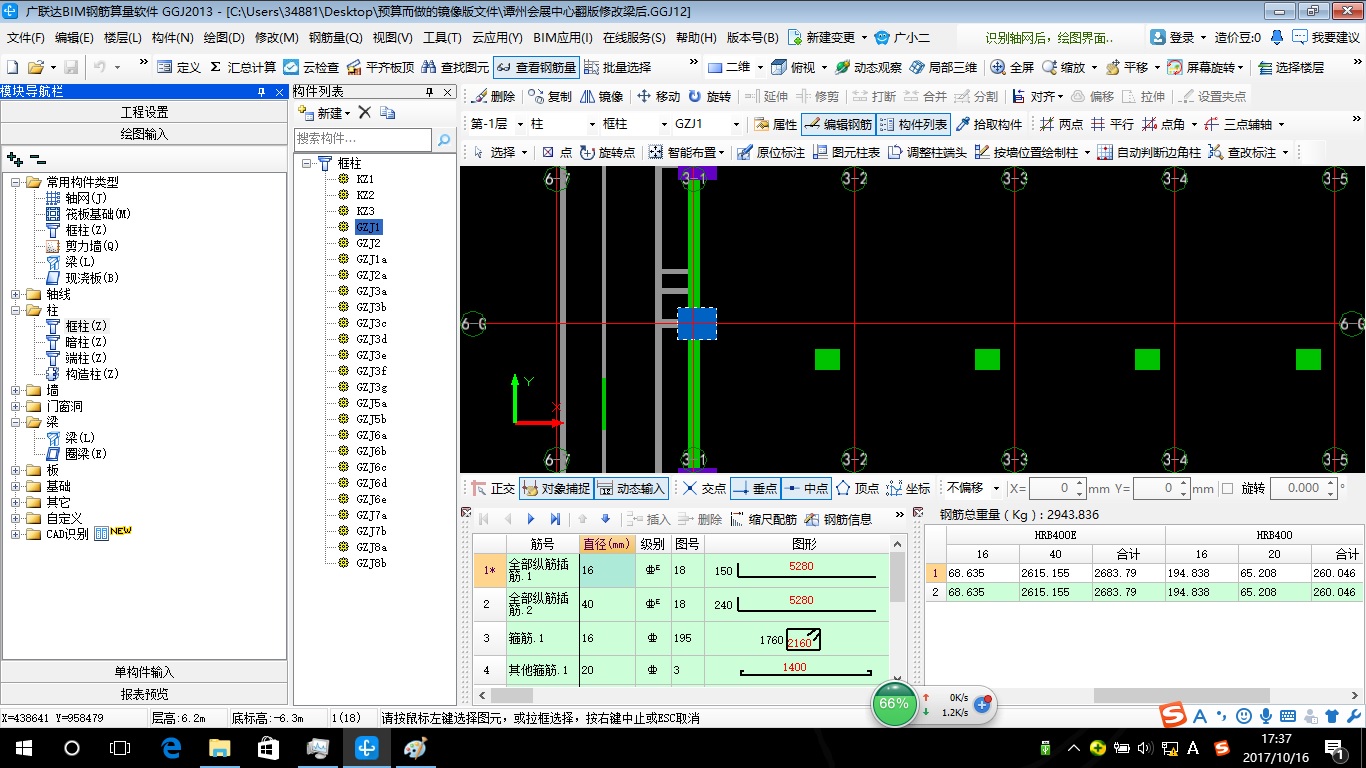The width and height of the screenshot is (1366, 768).
Task: Expand the 轴线 folder node
Action: 15,294
